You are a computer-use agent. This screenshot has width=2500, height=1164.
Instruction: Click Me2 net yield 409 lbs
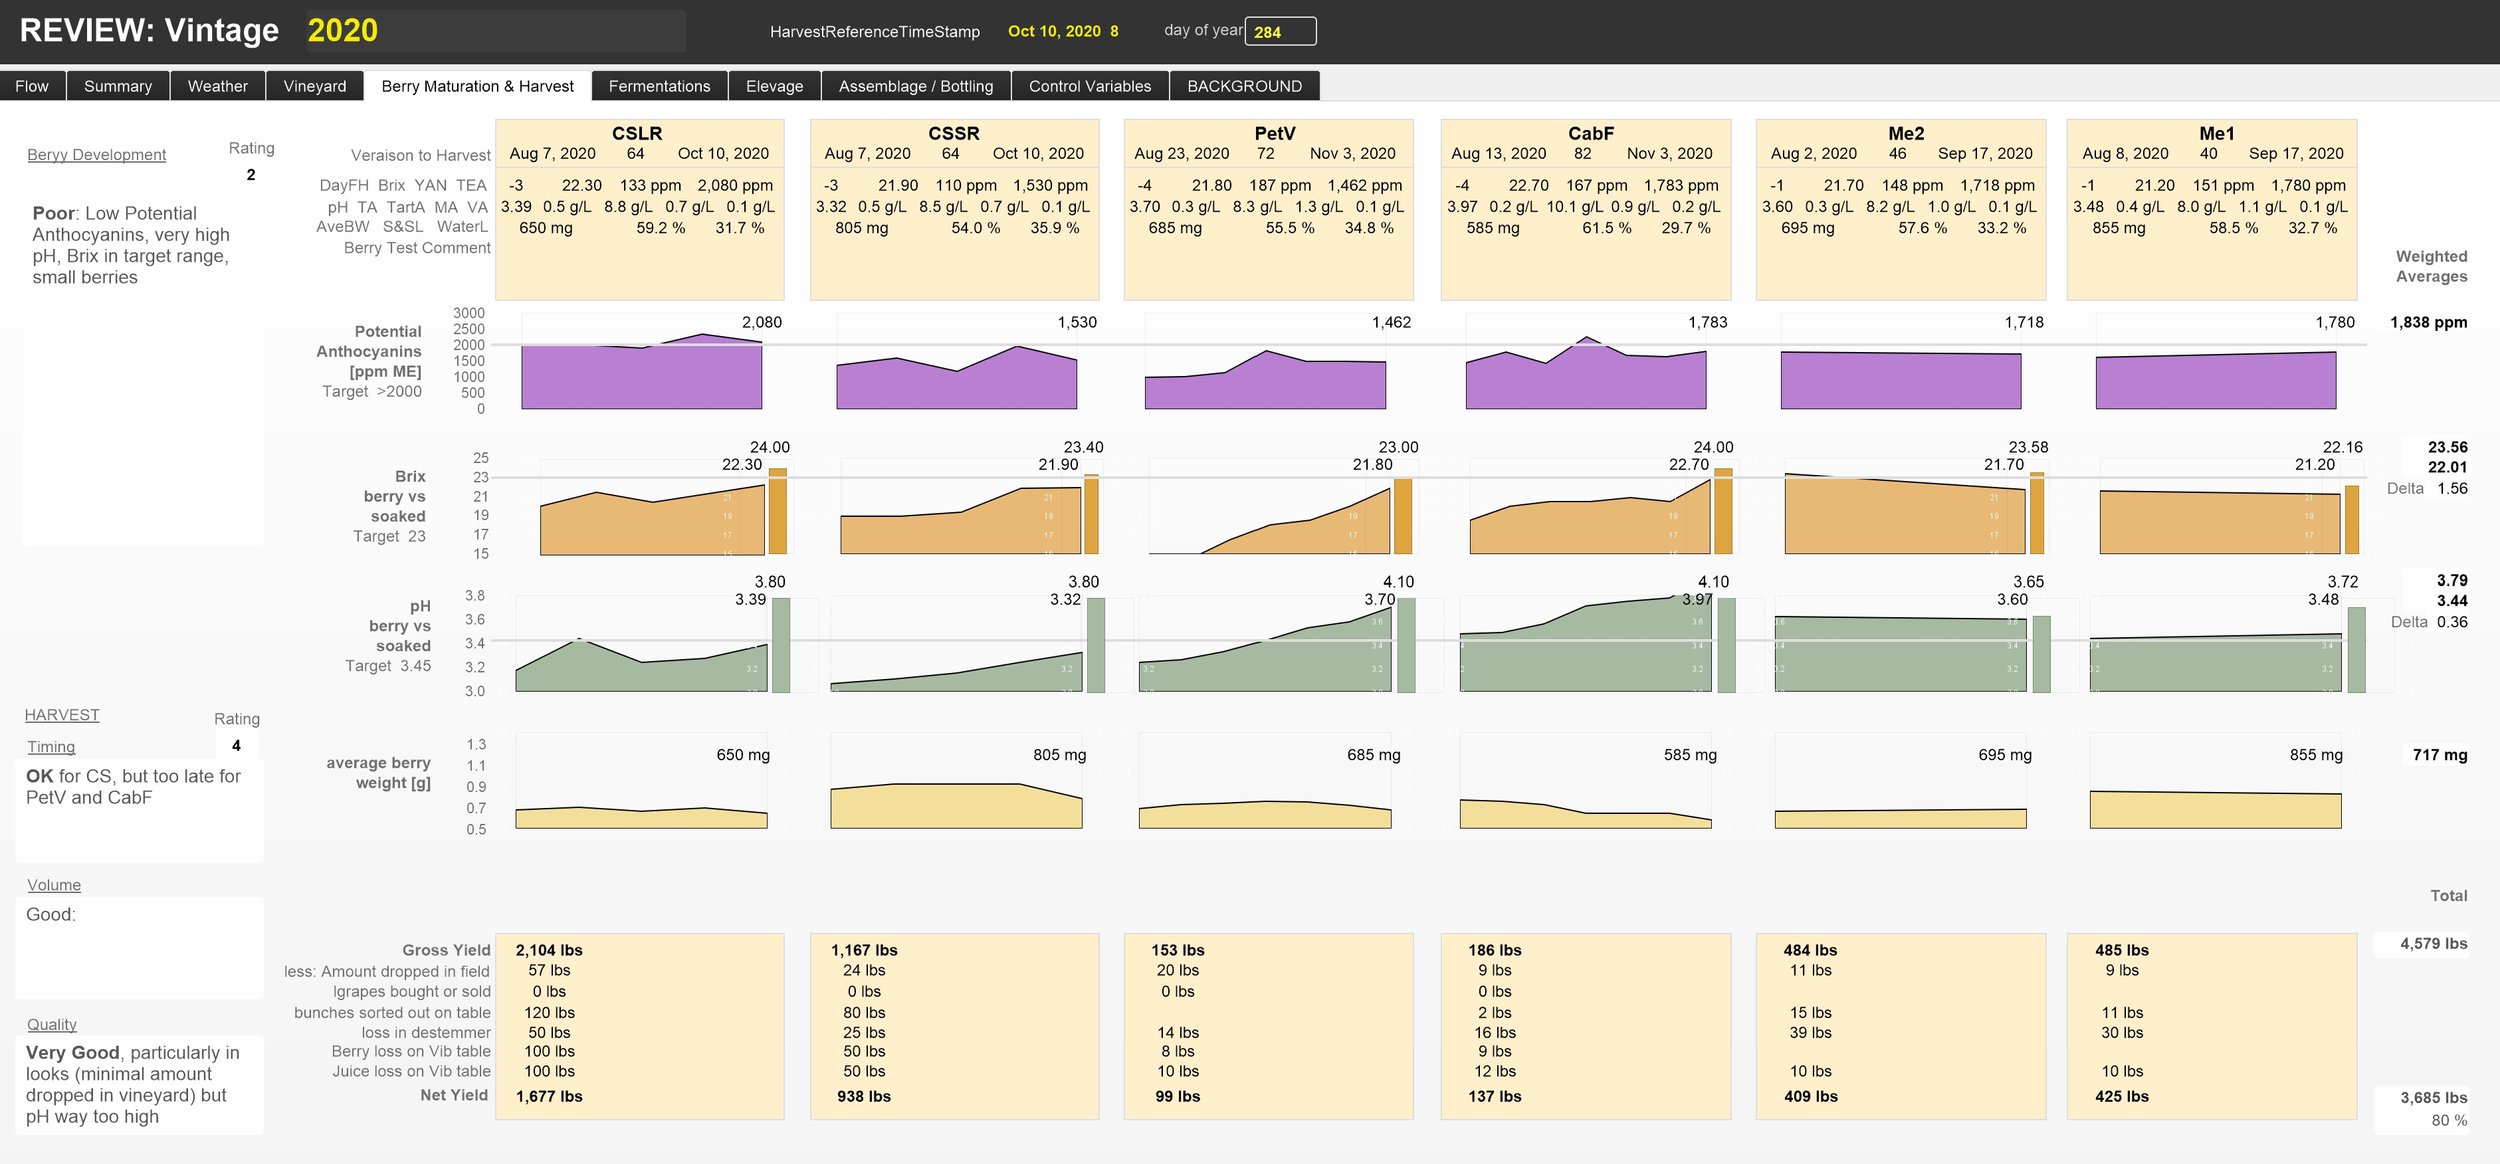point(1811,1096)
